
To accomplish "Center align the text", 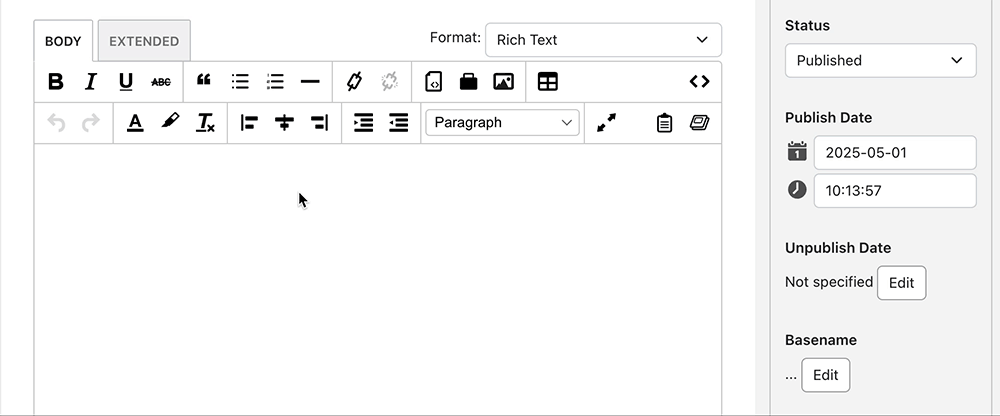I will (x=285, y=123).
